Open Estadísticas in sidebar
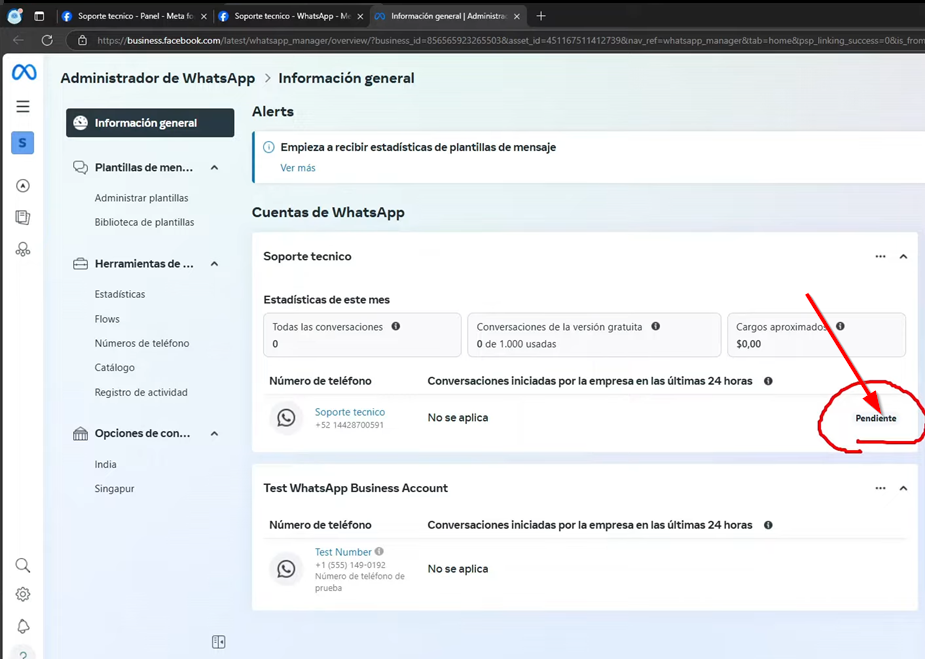The width and height of the screenshot is (925, 659). [x=120, y=294]
